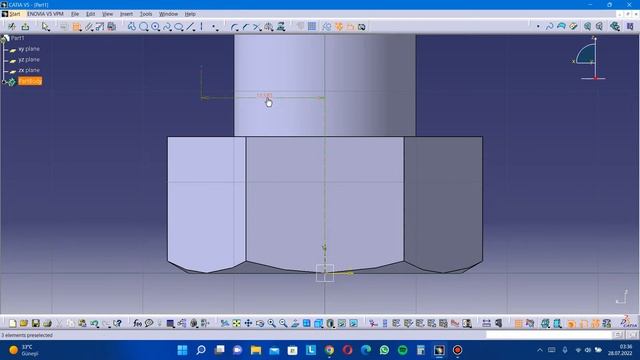Select the xy plane tree item
The height and width of the screenshot is (360, 640).
coord(29,49)
